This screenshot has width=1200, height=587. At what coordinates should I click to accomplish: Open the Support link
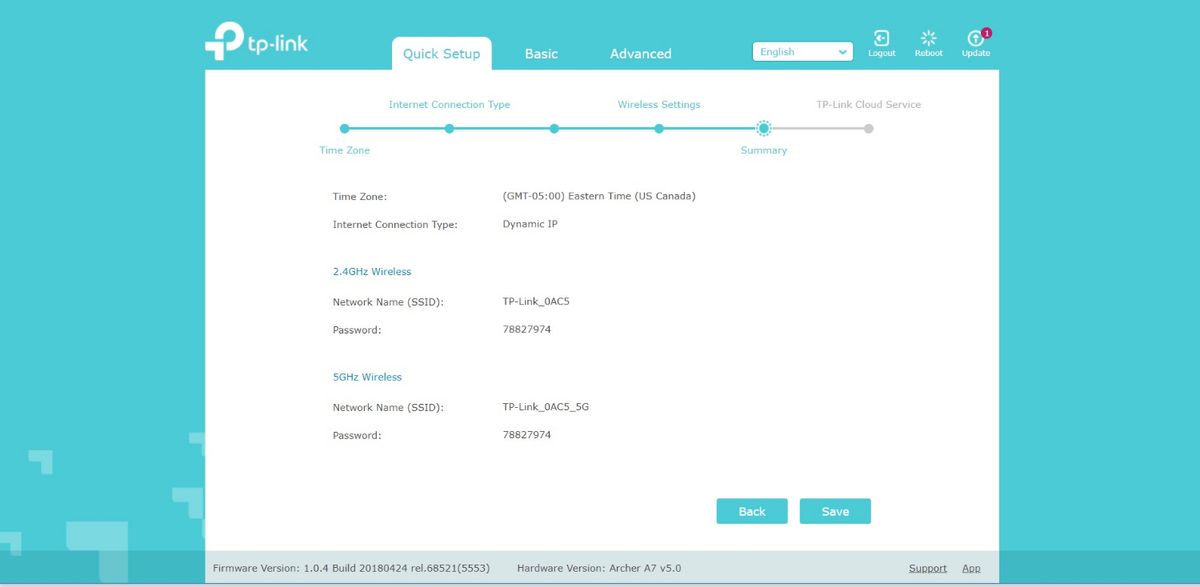[x=927, y=567]
